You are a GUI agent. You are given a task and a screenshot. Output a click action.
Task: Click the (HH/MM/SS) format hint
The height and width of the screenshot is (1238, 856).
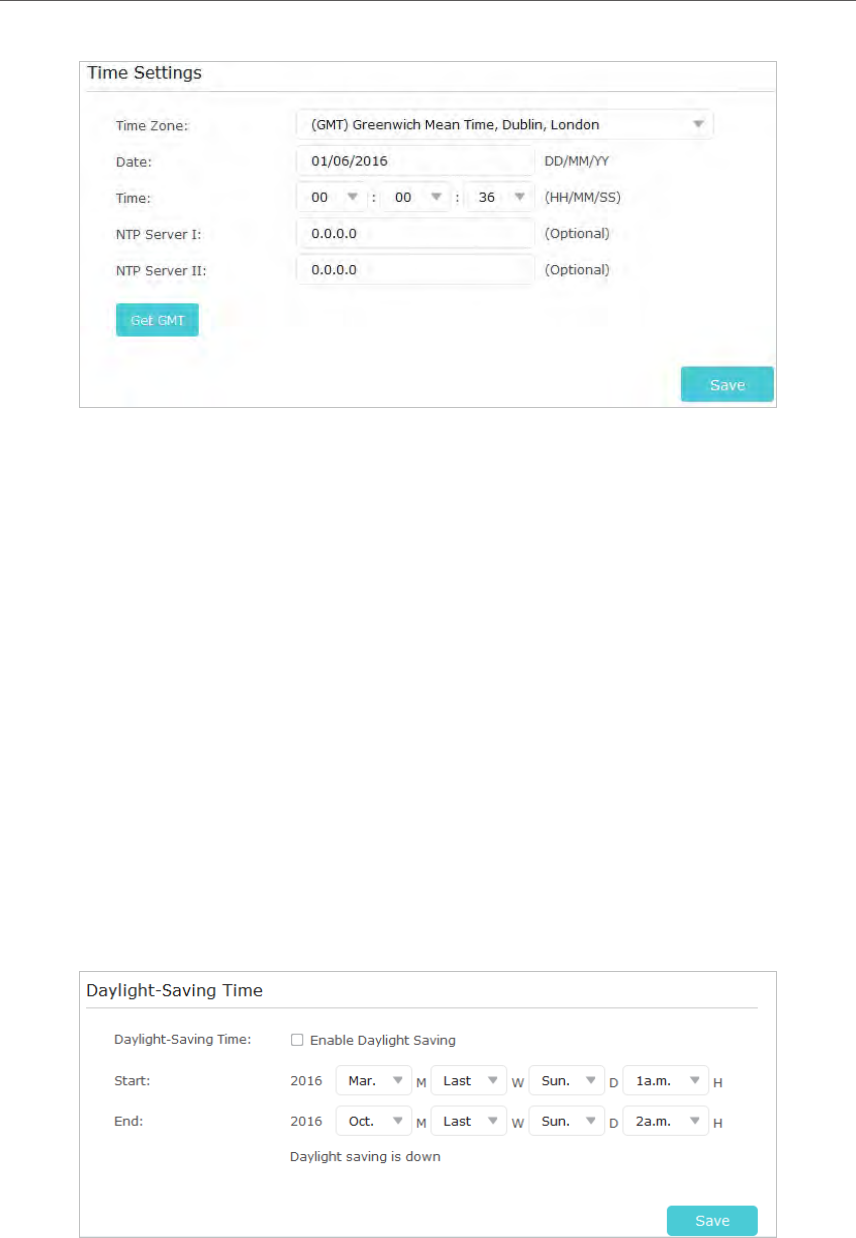pos(582,197)
